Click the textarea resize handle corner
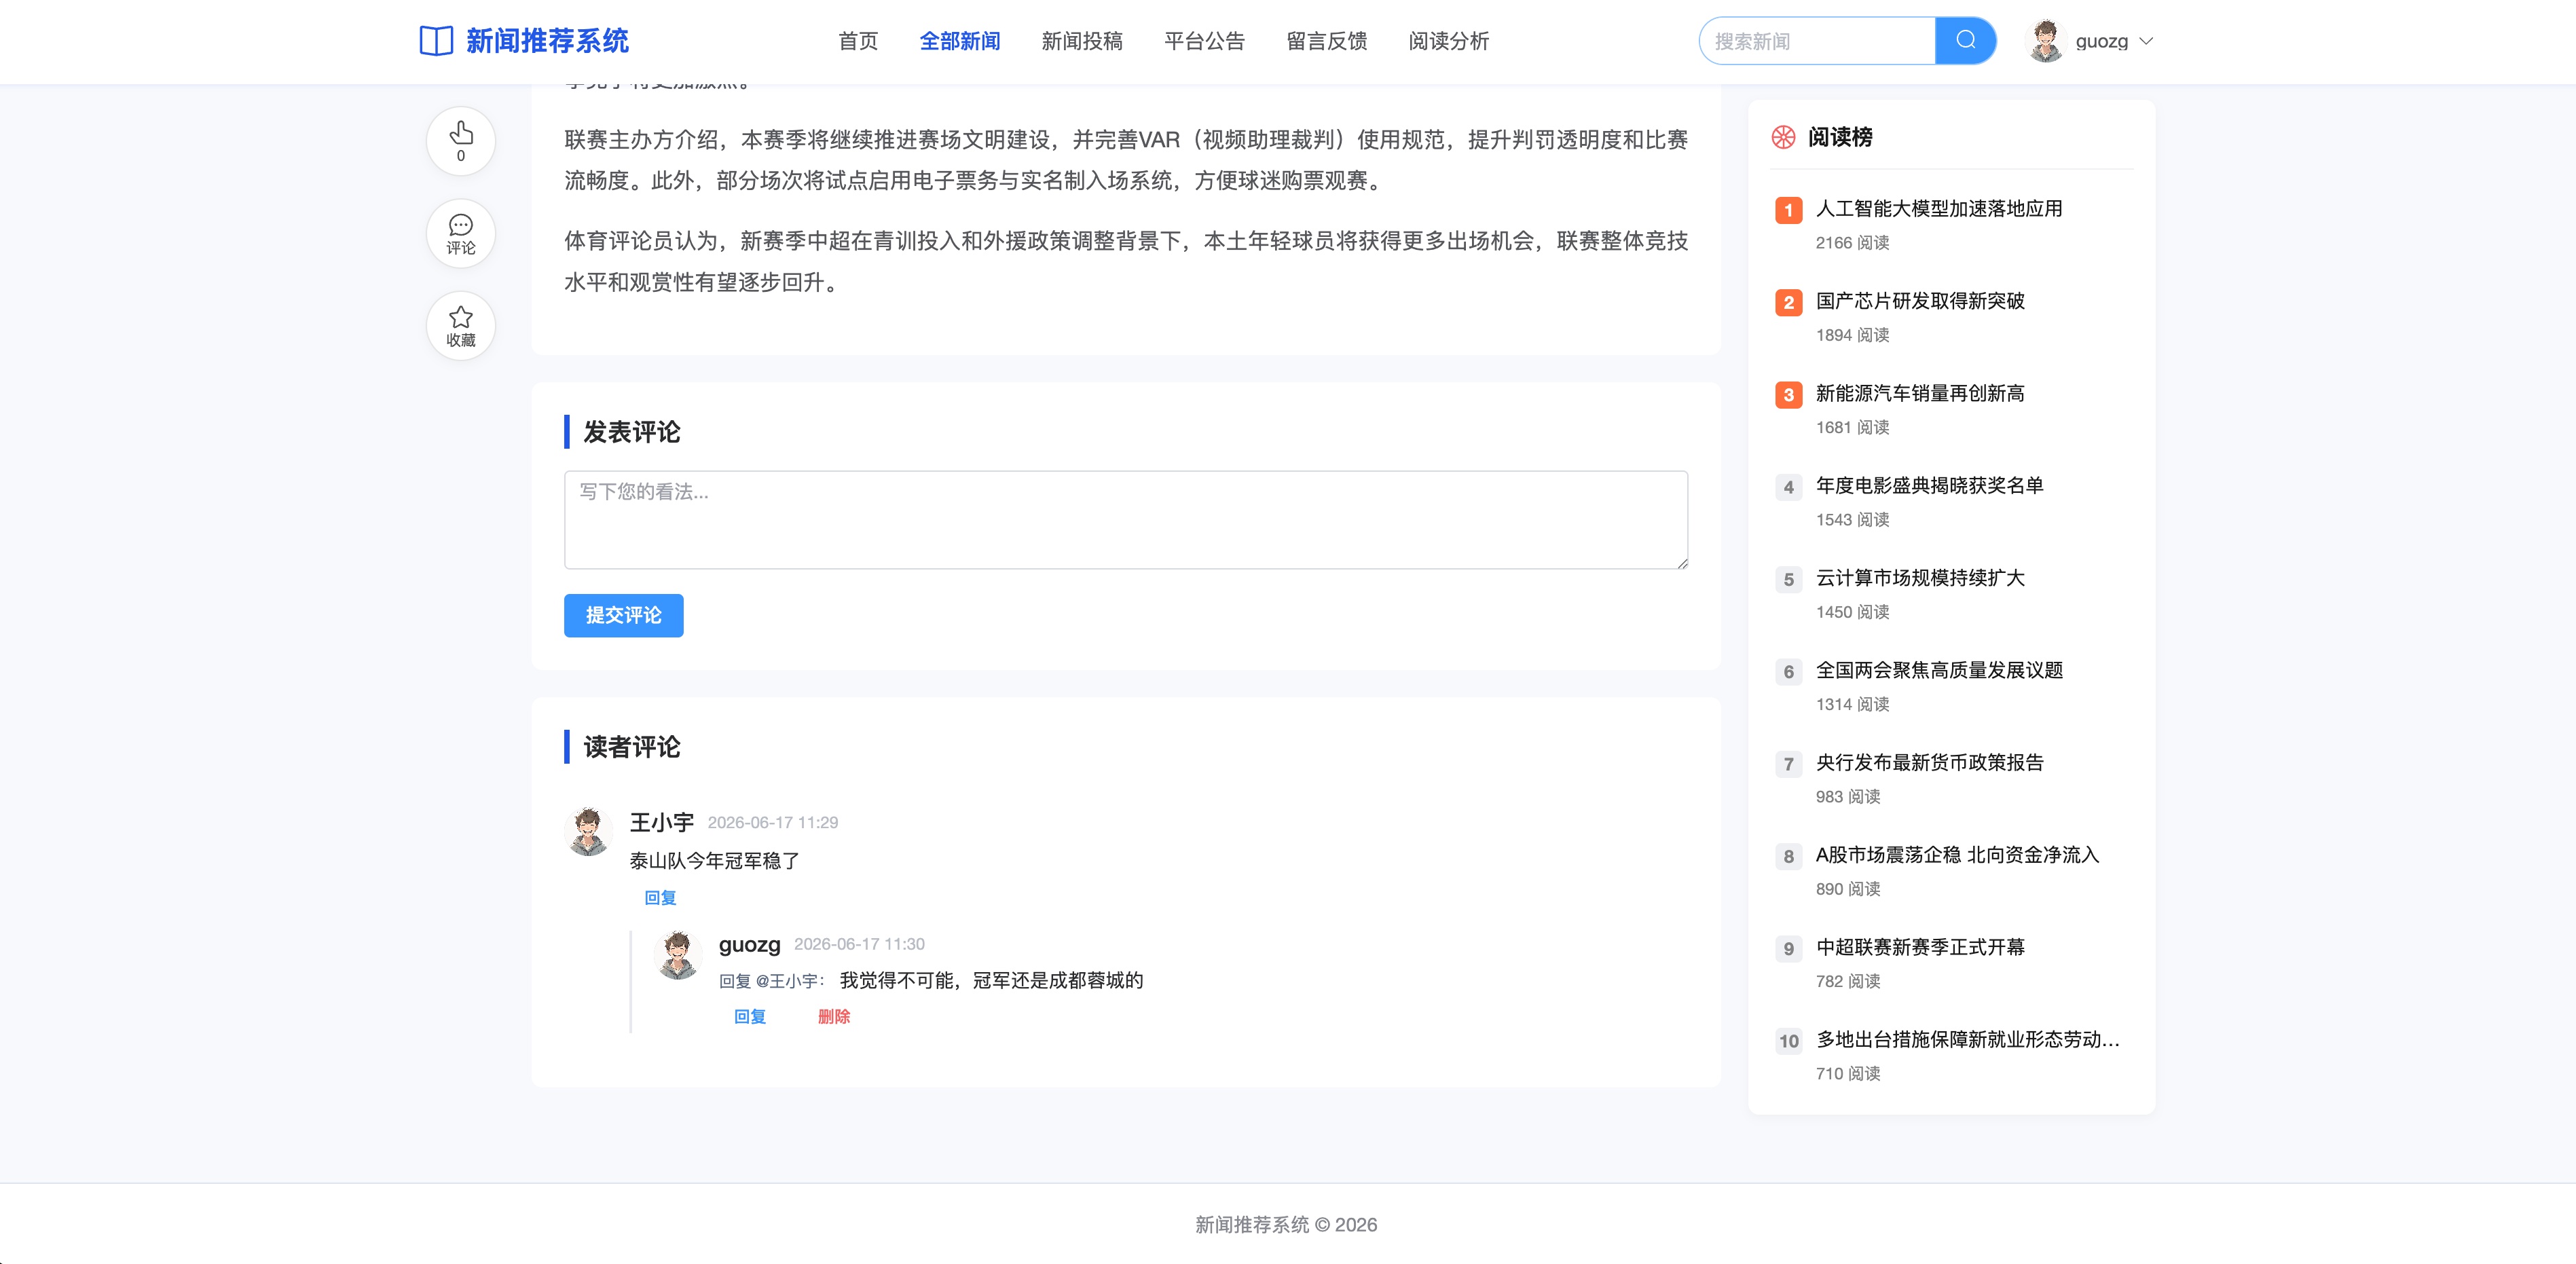Screen dimensions: 2576x1264 click(1682, 563)
